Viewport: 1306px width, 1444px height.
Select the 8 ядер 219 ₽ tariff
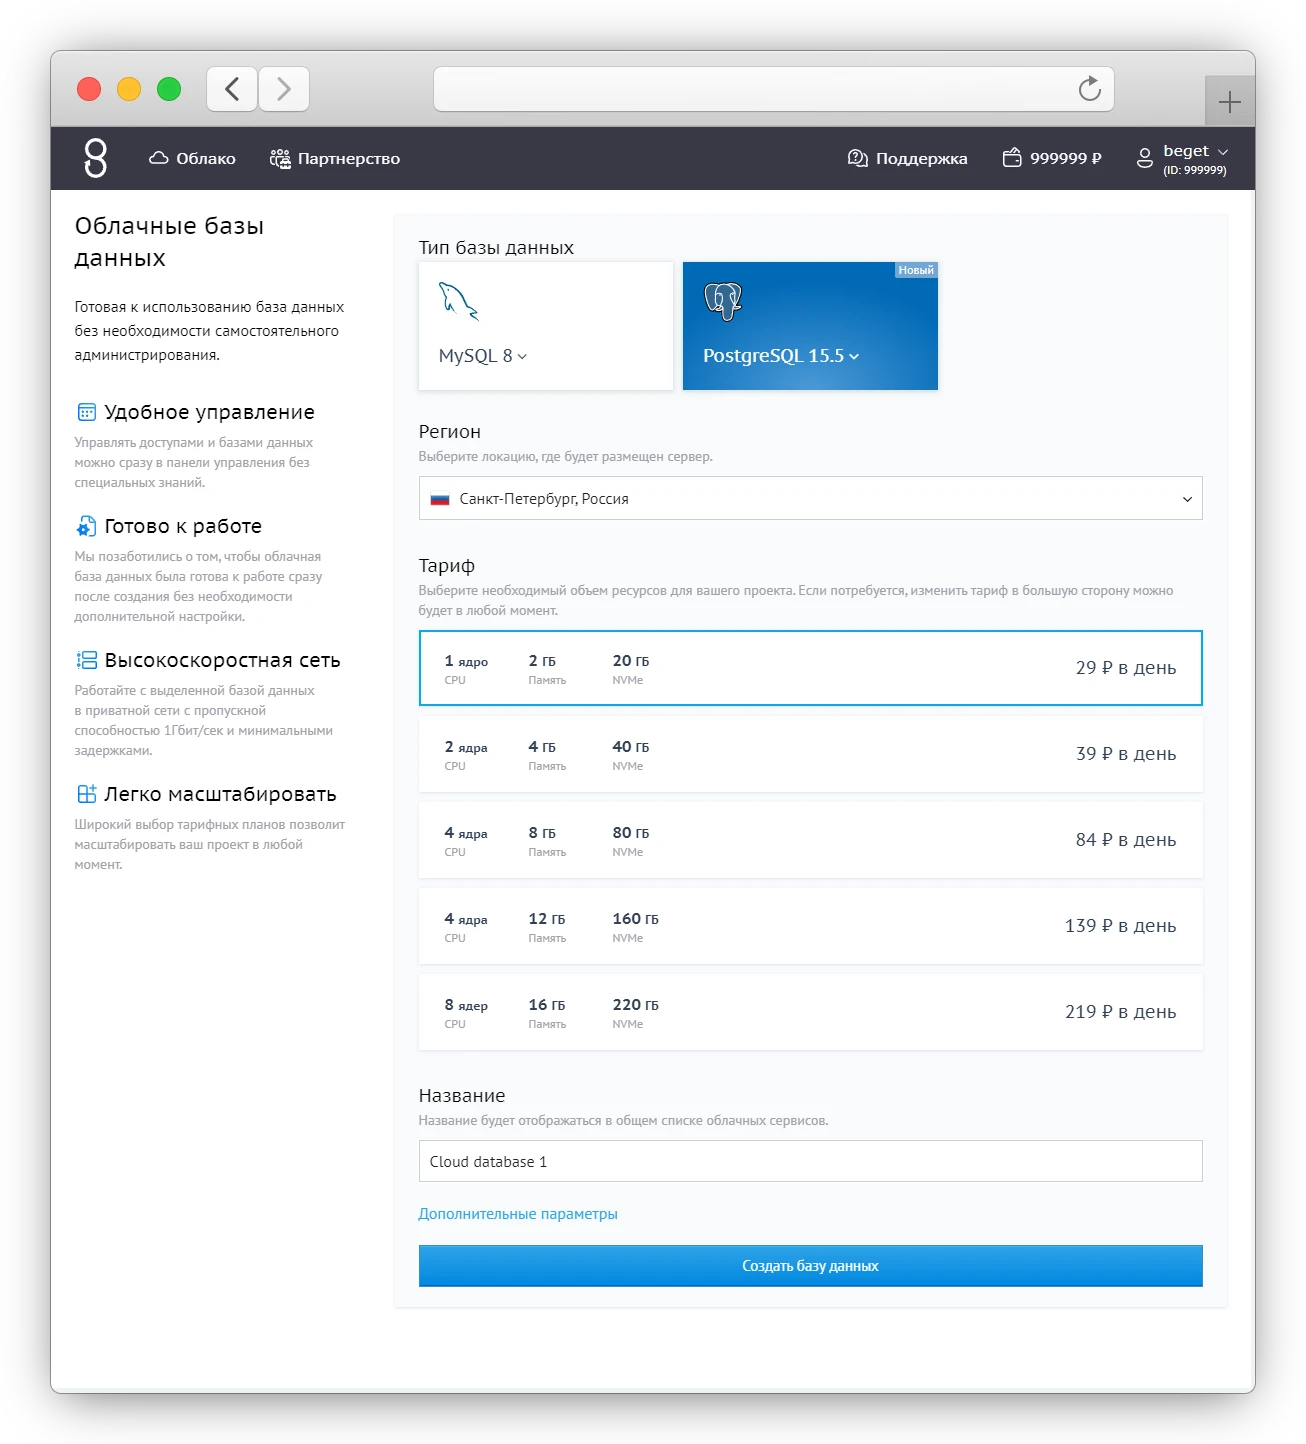click(x=810, y=1012)
